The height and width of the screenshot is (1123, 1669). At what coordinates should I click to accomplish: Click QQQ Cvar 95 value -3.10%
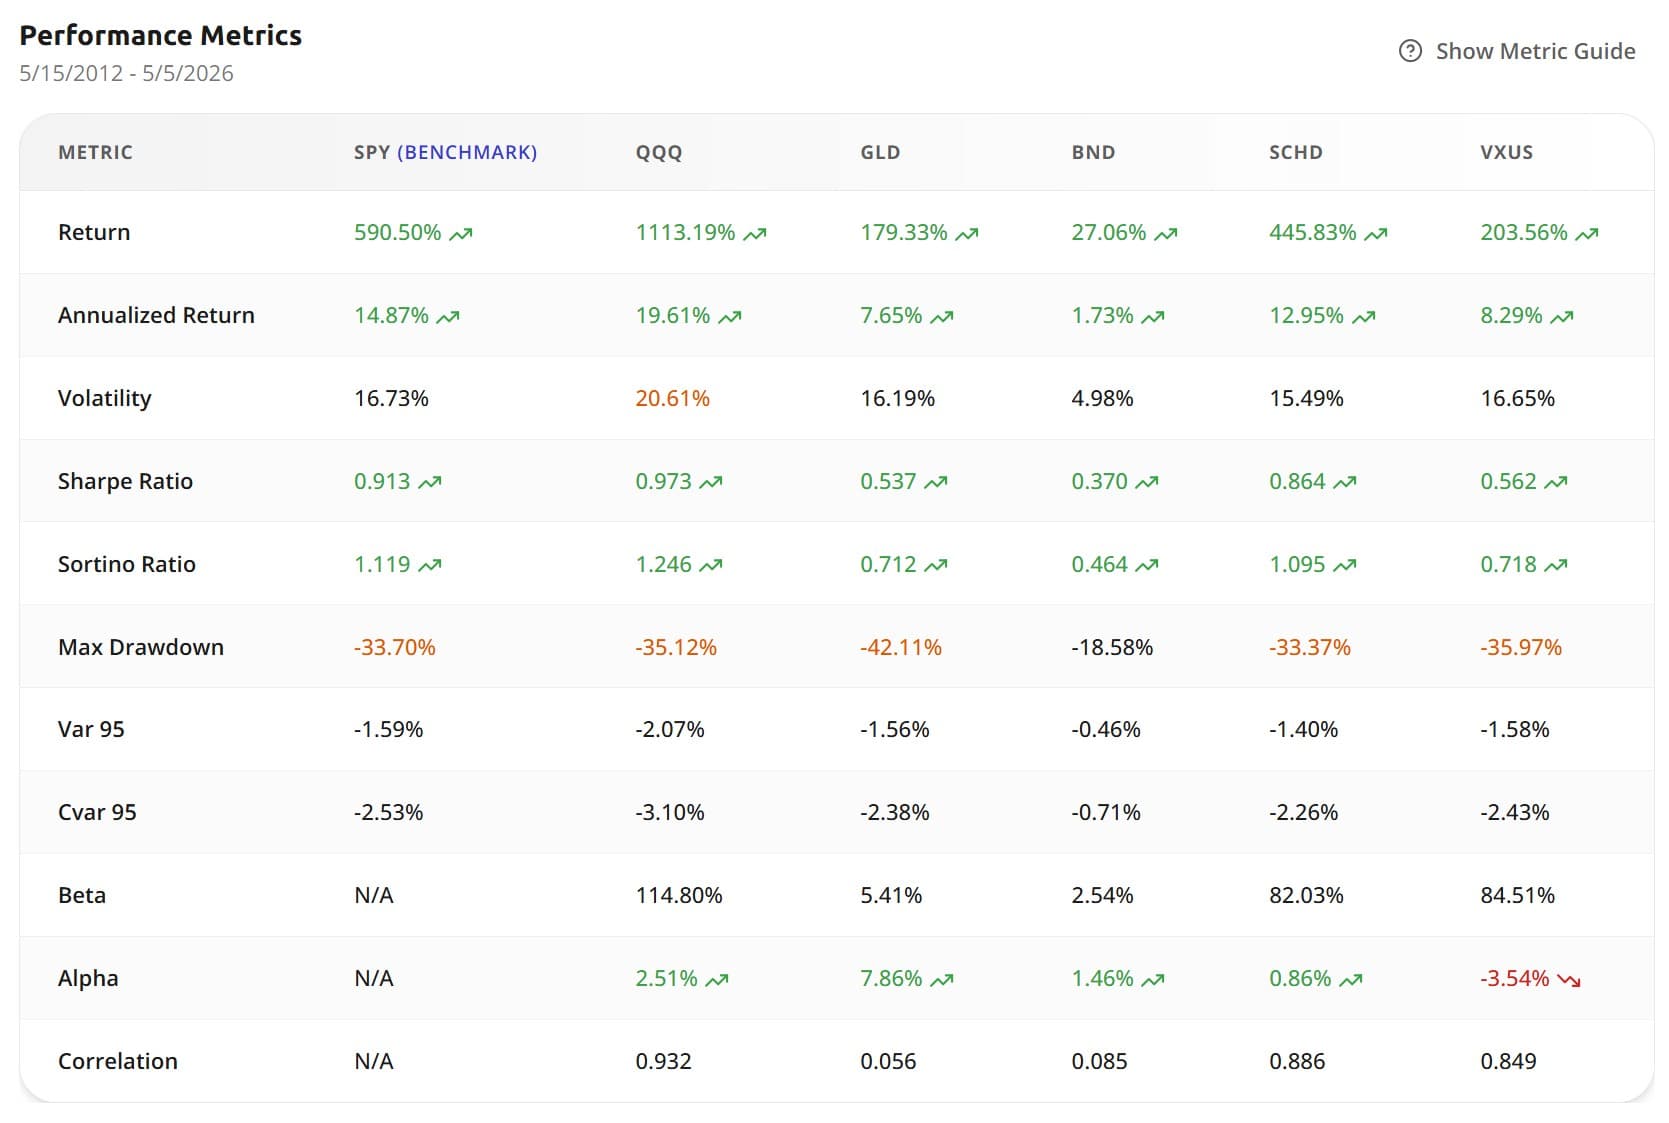pyautogui.click(x=670, y=812)
